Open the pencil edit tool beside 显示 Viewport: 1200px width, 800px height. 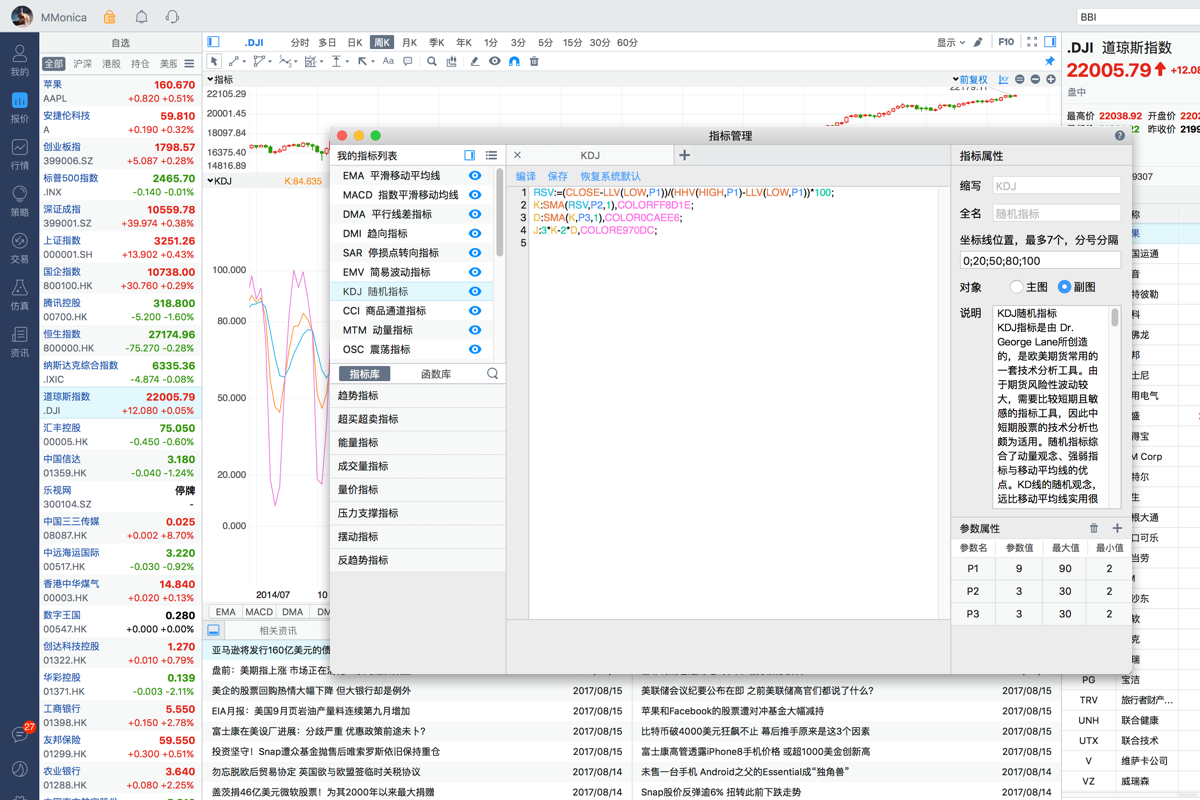pos(978,42)
